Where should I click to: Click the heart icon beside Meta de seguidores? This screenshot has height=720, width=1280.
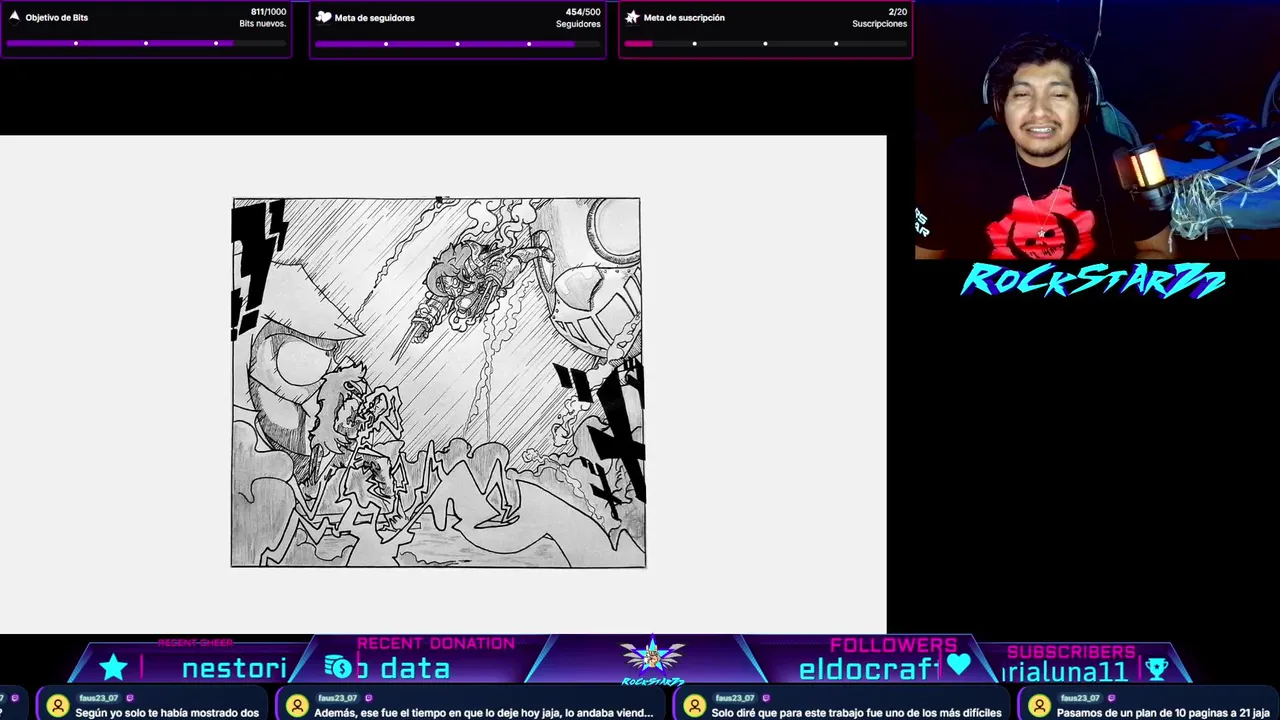point(324,17)
